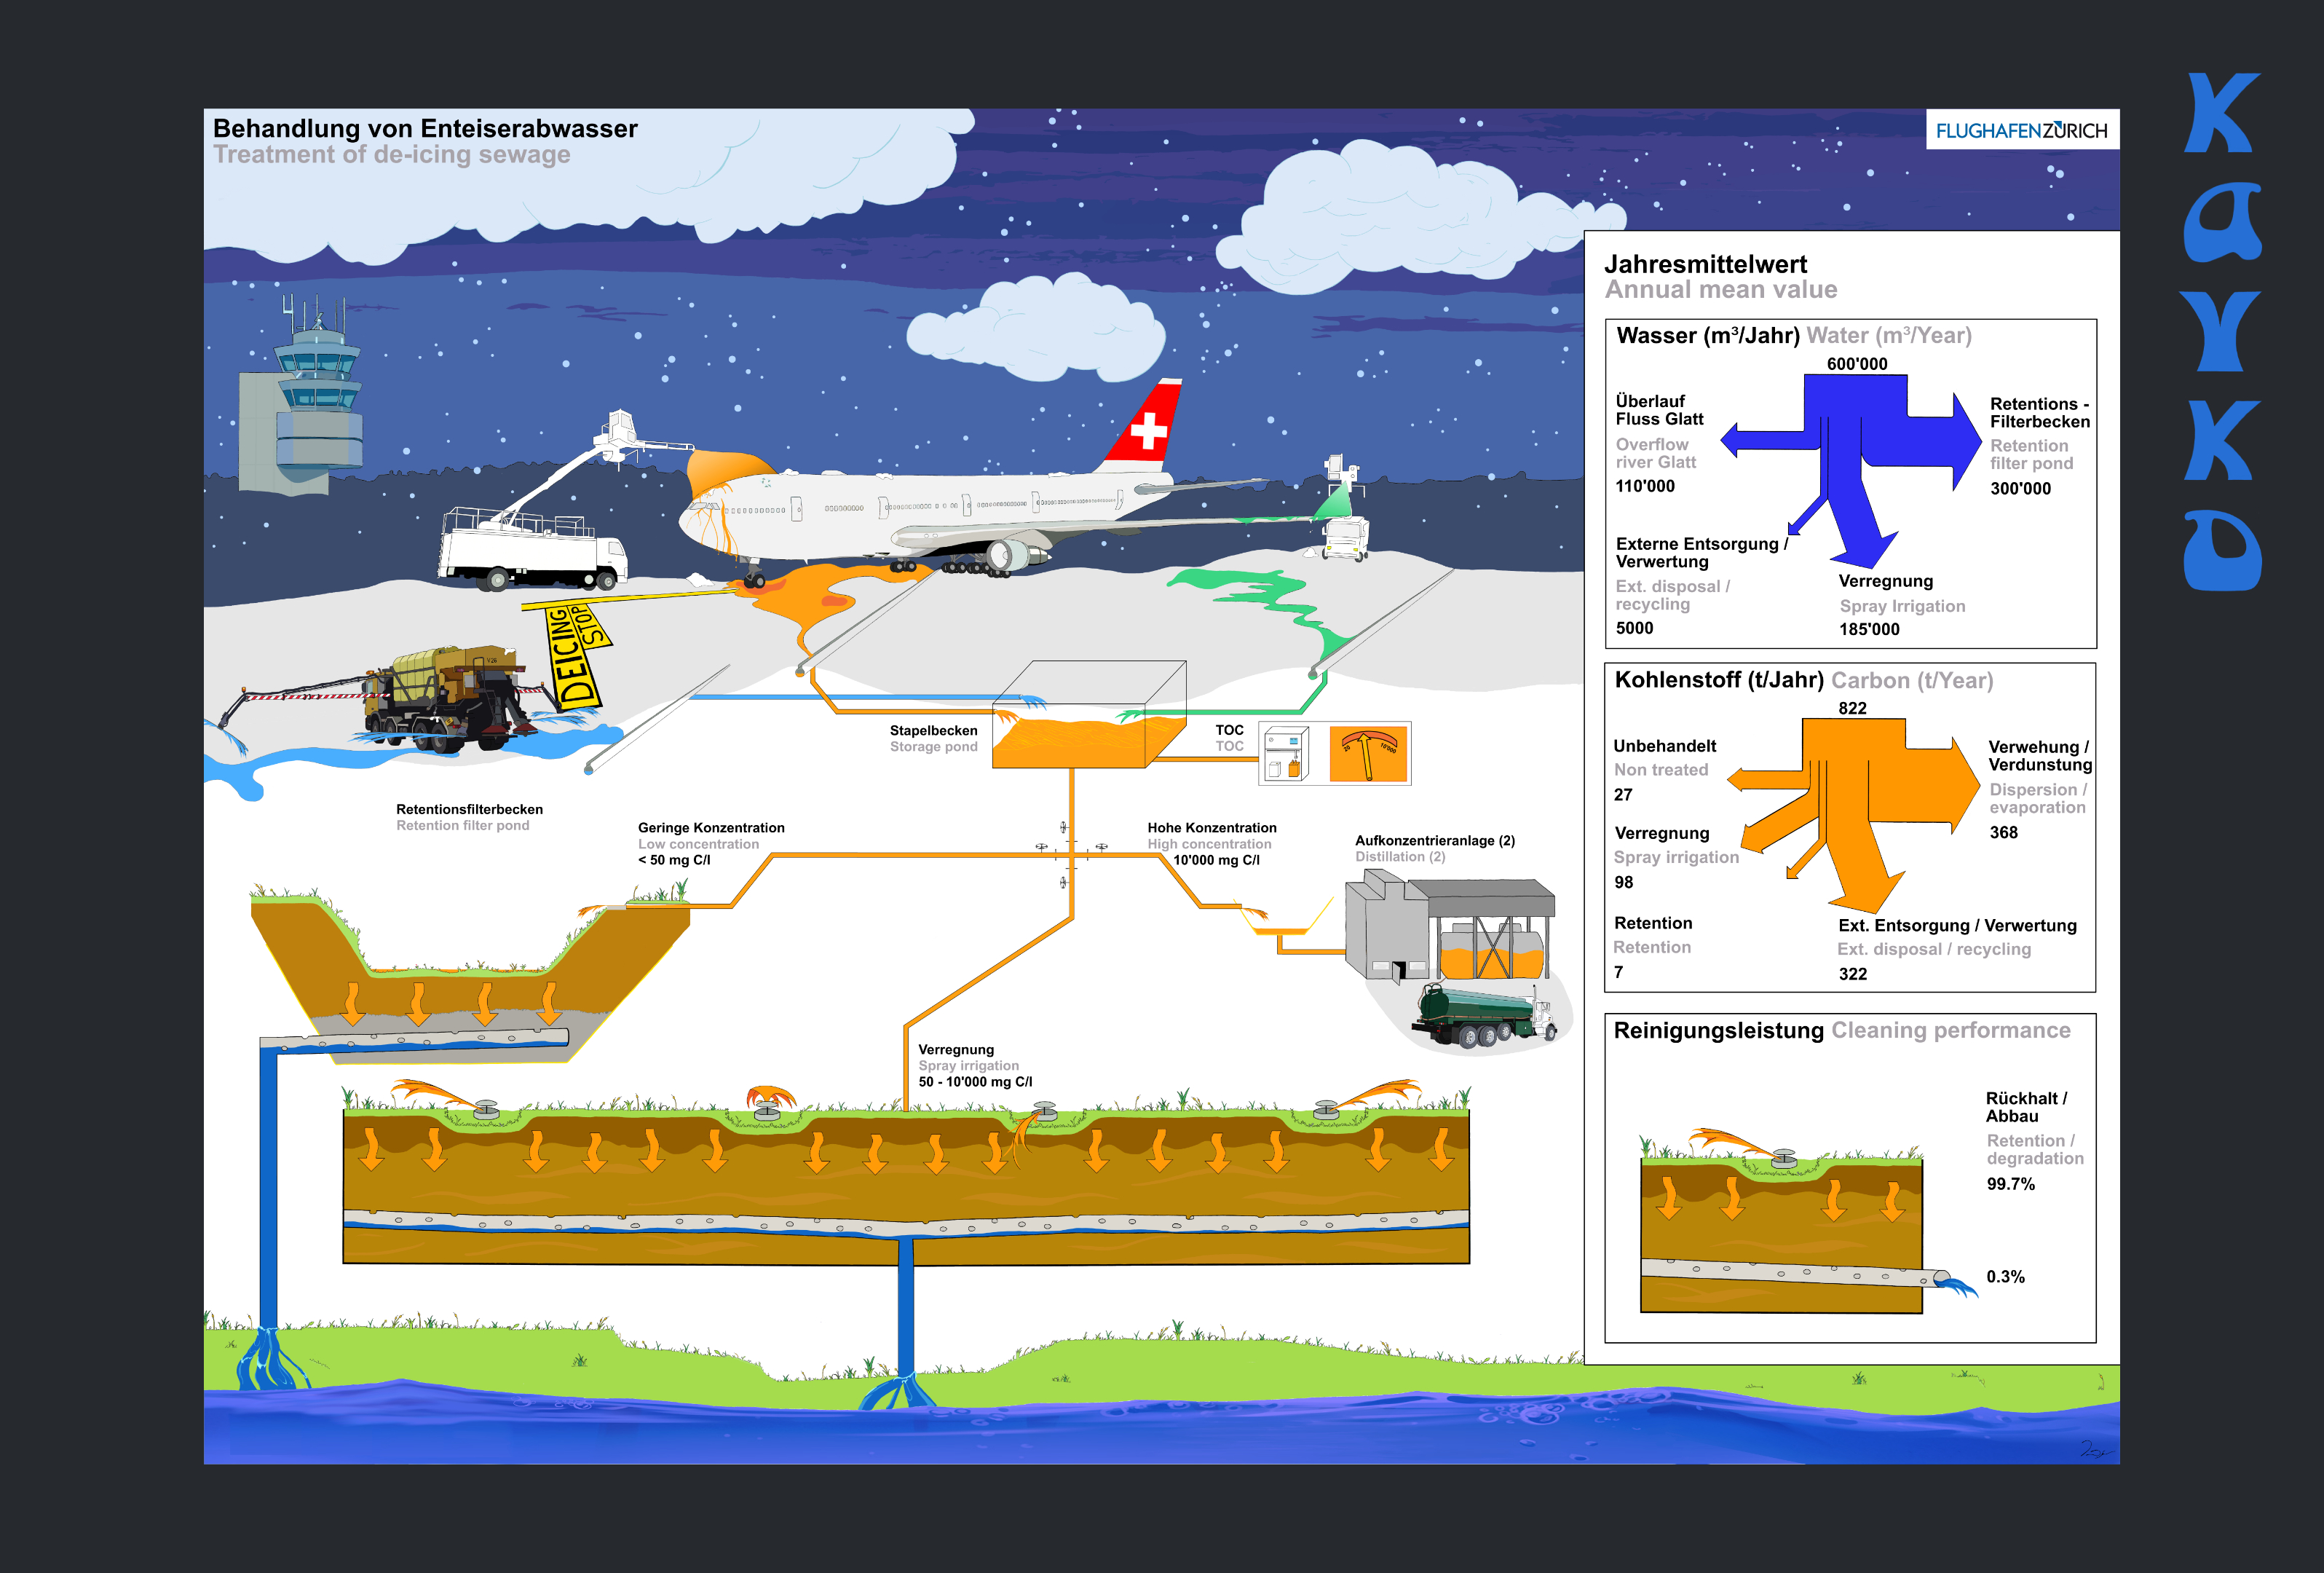Click the 'Retentionsfilterbecken' label
The height and width of the screenshot is (1573, 2324).
[x=469, y=809]
